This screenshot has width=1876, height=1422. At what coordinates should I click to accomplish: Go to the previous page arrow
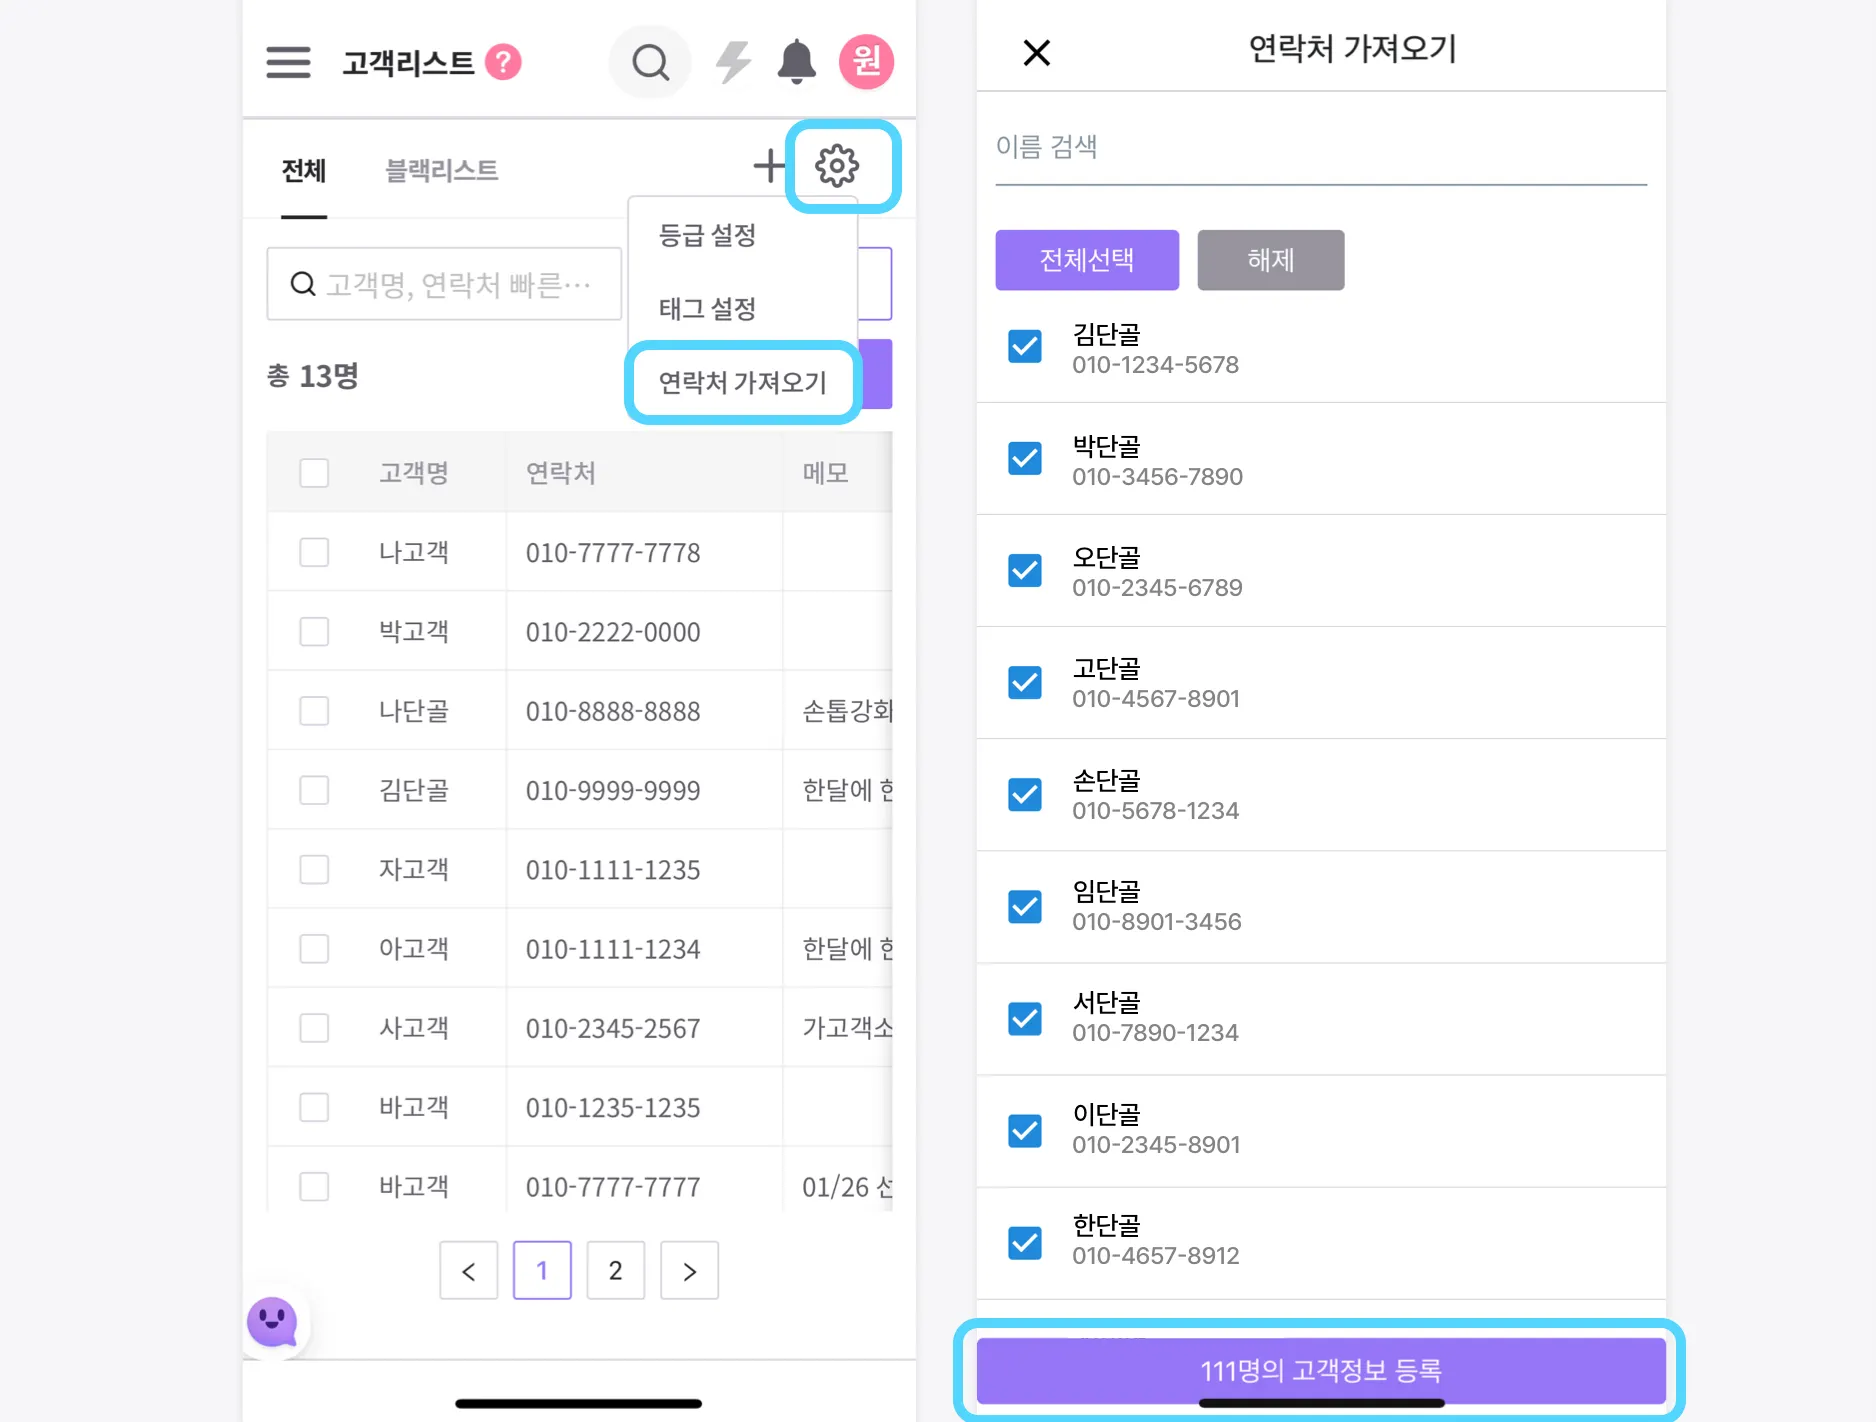[x=468, y=1271]
